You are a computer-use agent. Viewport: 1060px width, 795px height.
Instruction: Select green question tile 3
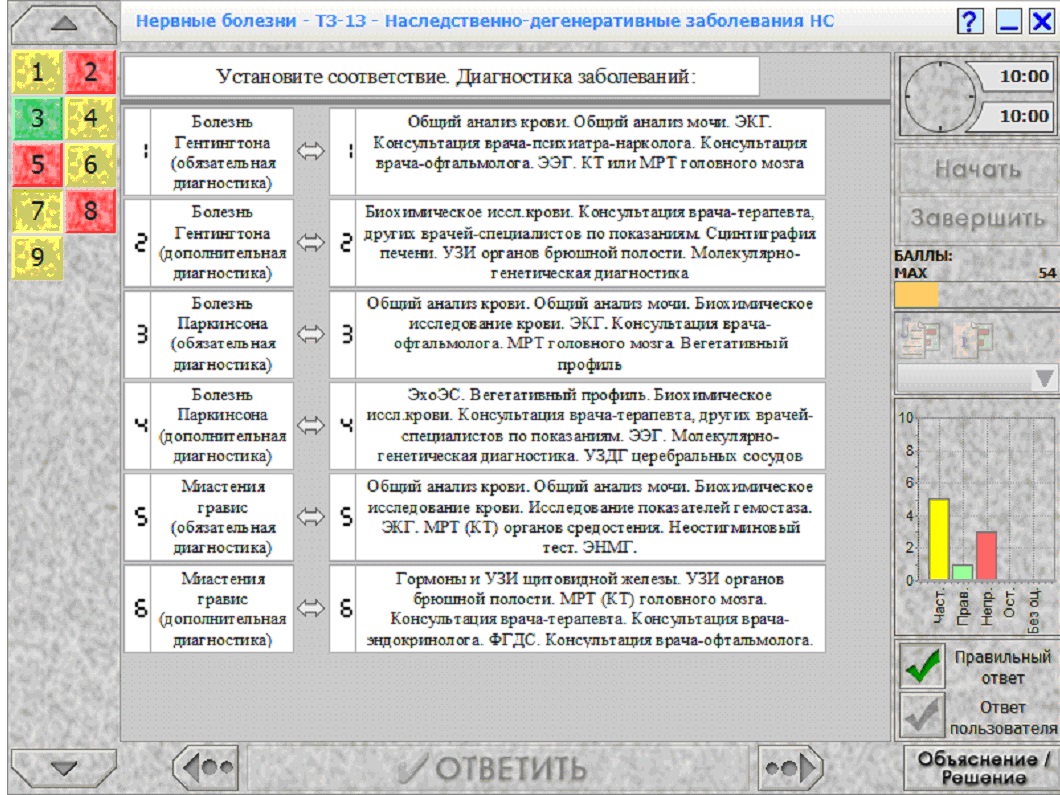[37, 118]
